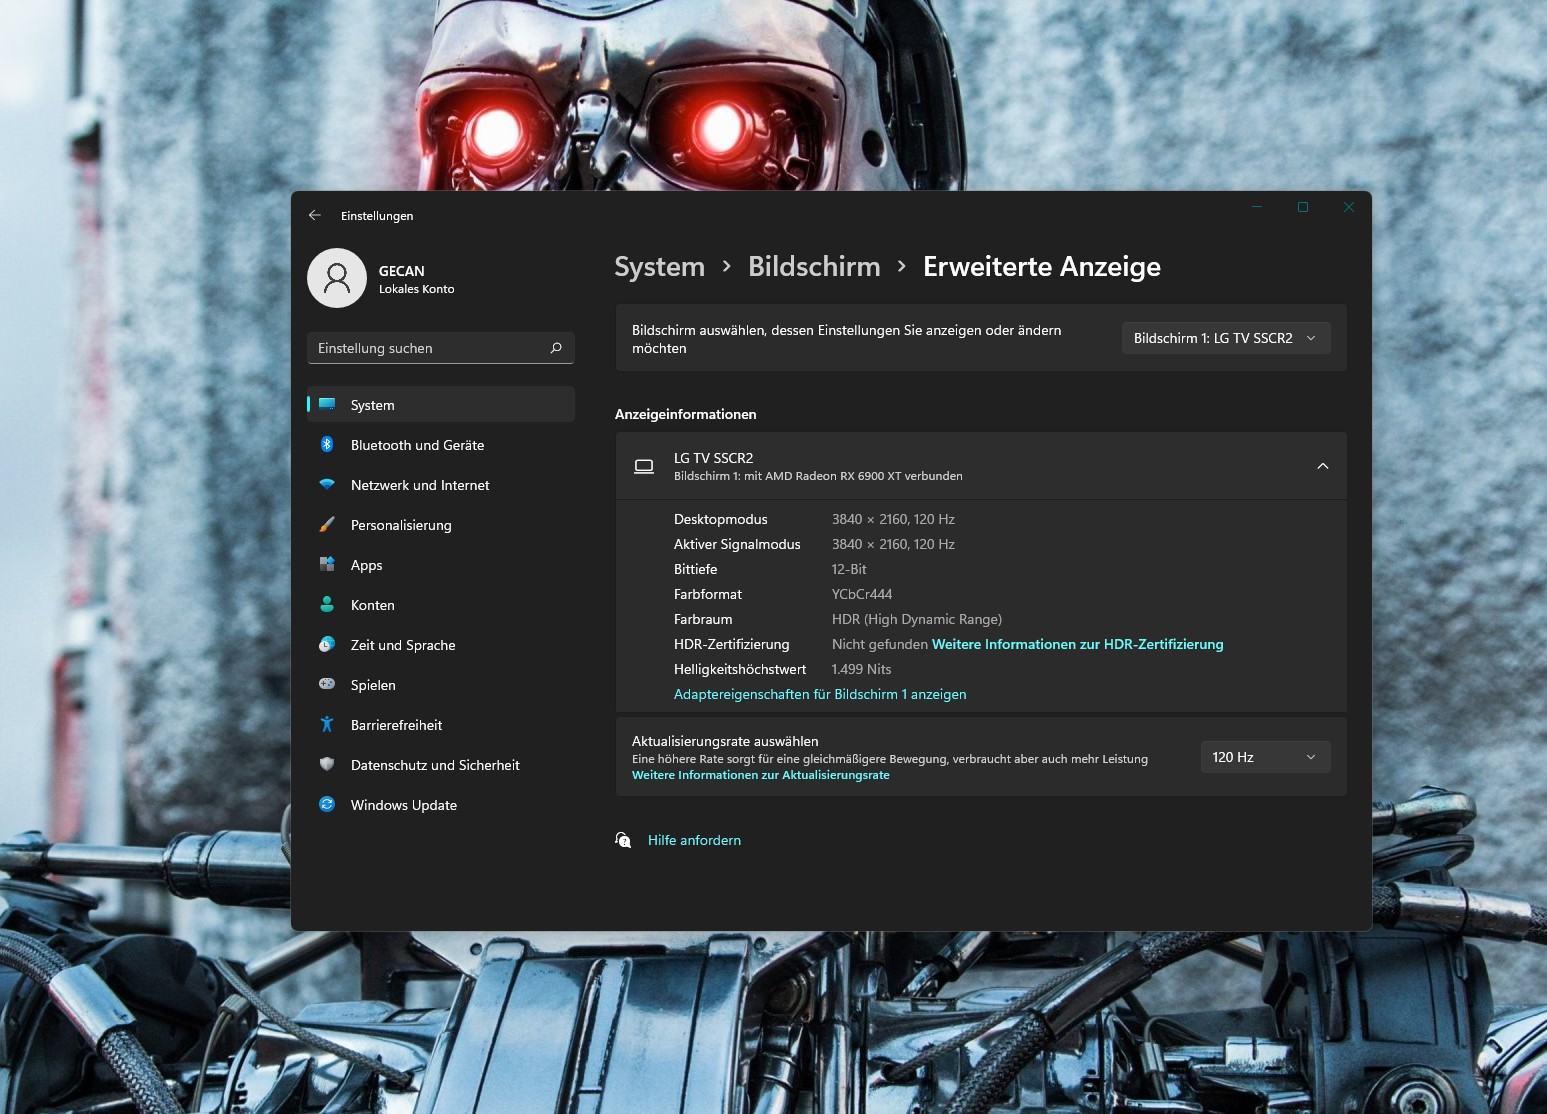Viewport: 1547px width, 1114px height.
Task: Open Personalisierung via its brush icon
Action: click(327, 524)
